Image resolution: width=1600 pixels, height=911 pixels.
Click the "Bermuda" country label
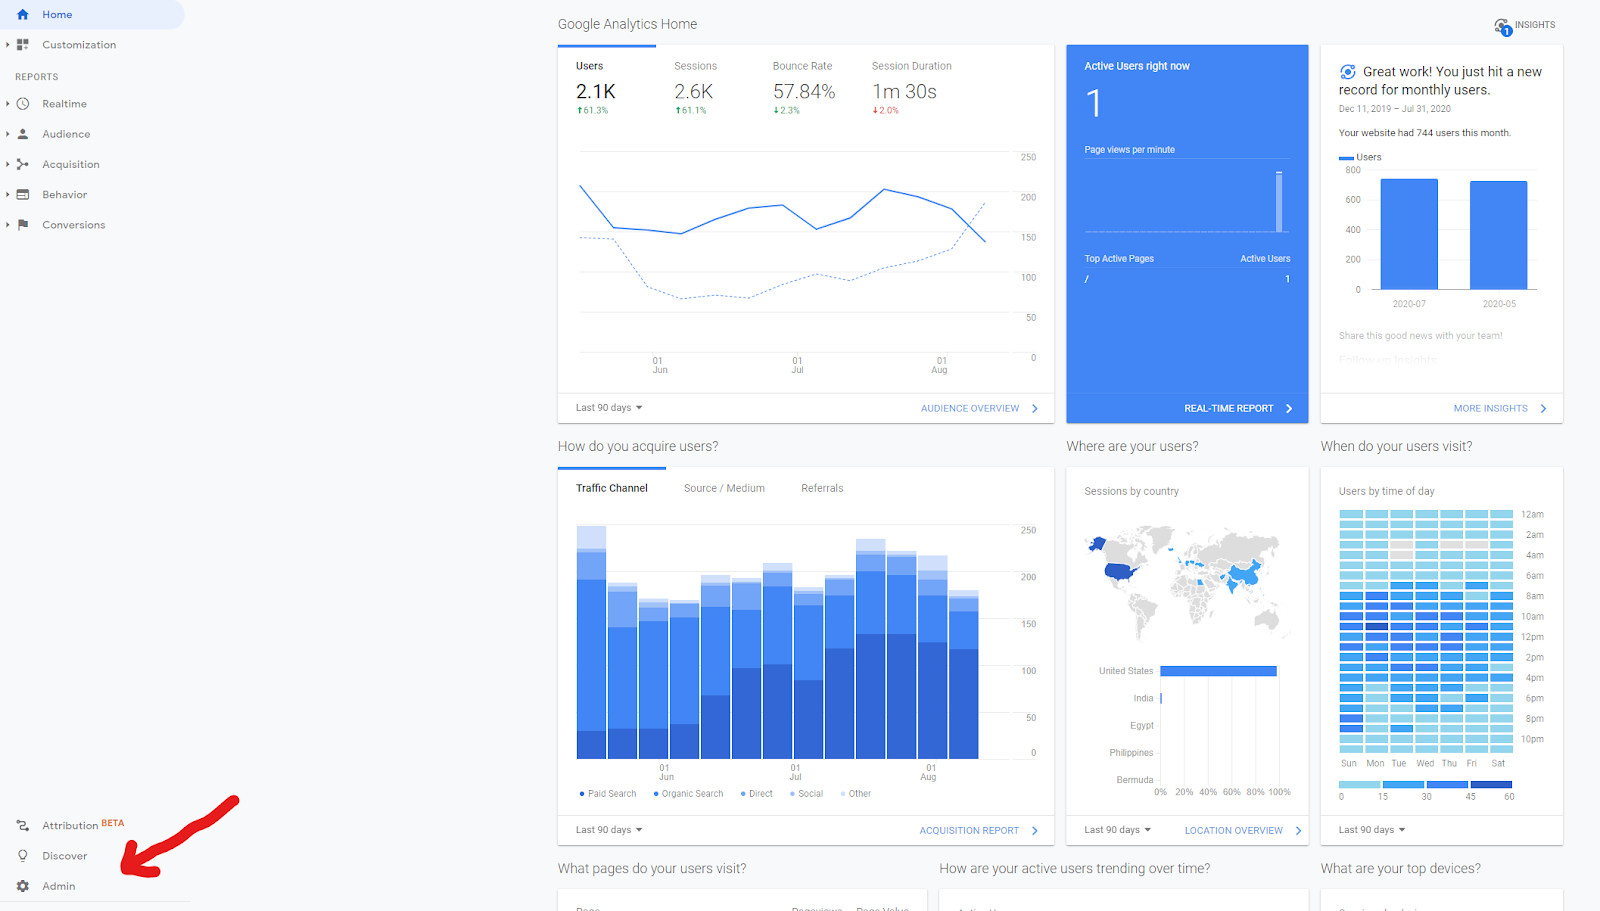1135,780
